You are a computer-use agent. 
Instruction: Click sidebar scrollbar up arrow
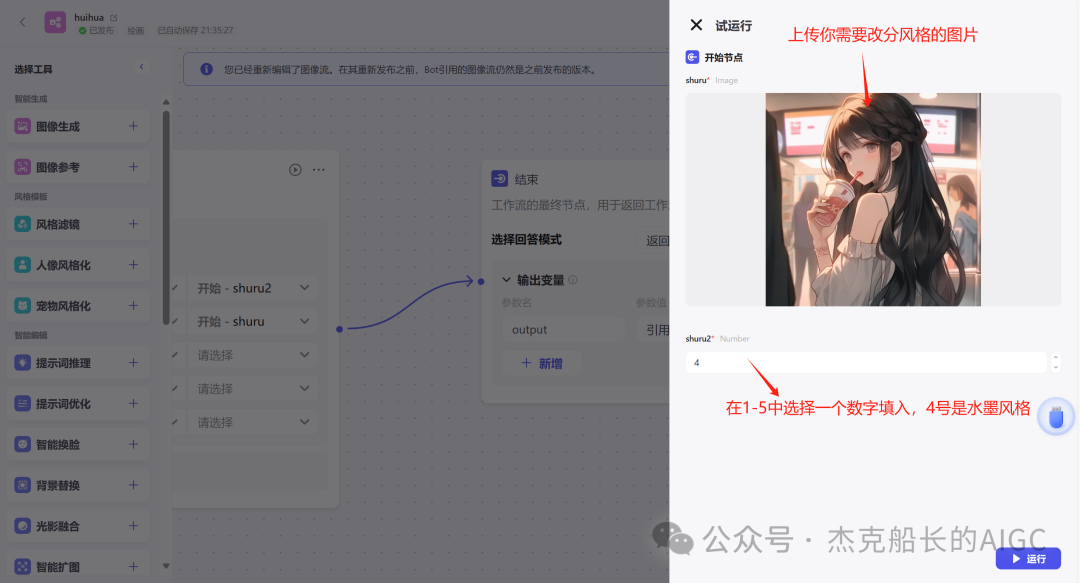(166, 102)
